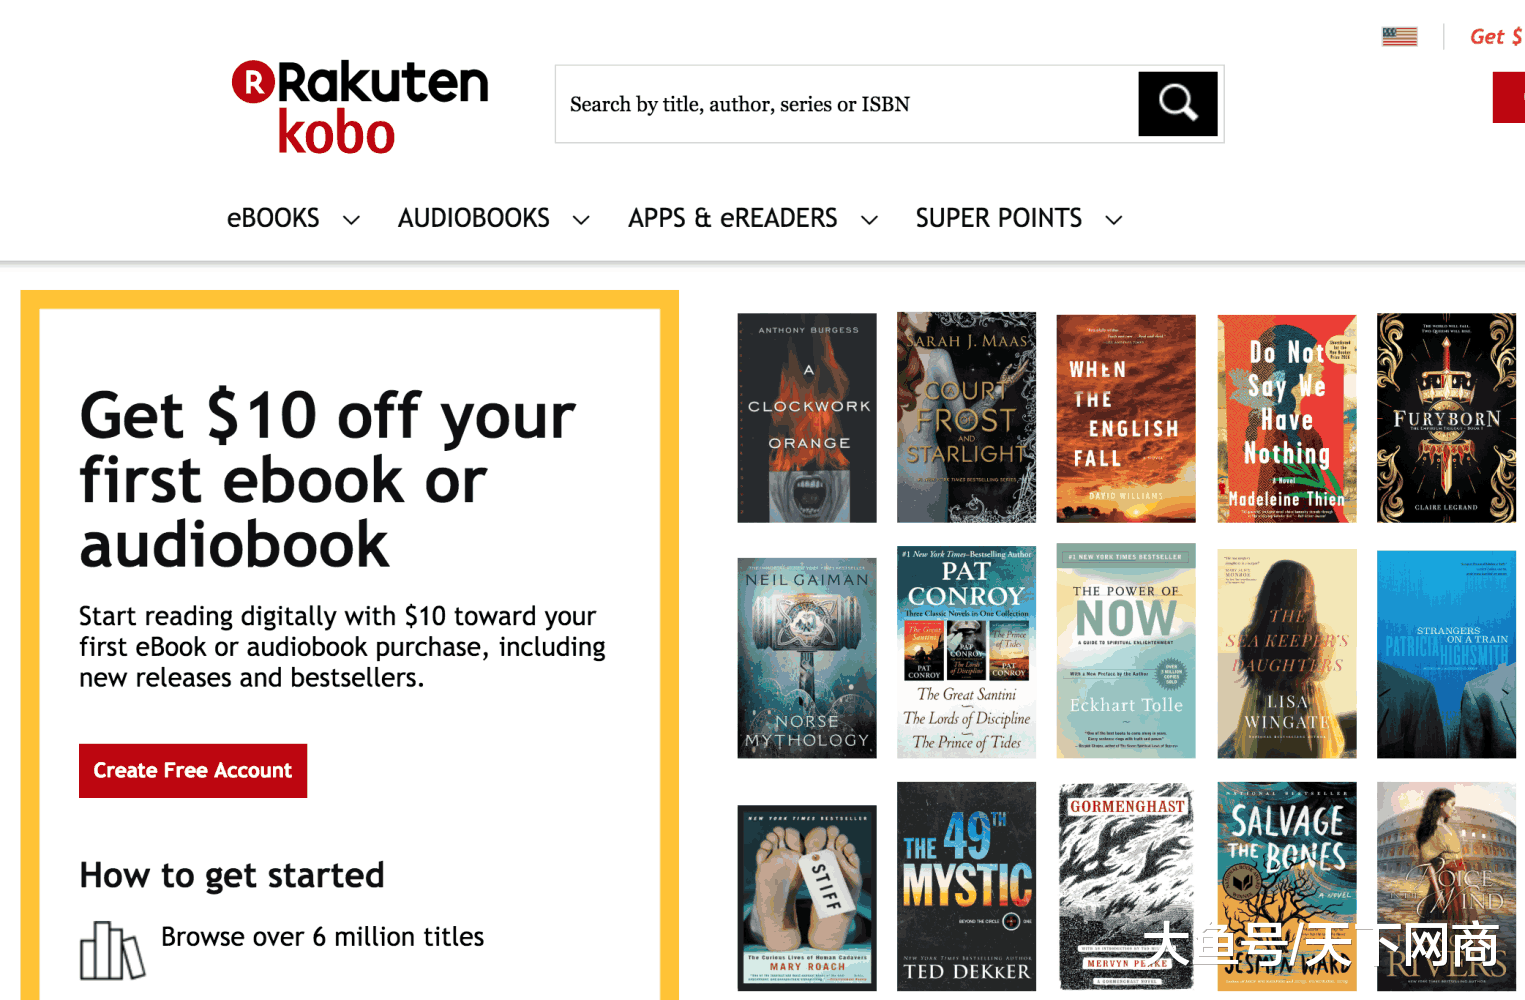The width and height of the screenshot is (1525, 1000).
Task: Select The Power of Now cover
Action: 1126,652
